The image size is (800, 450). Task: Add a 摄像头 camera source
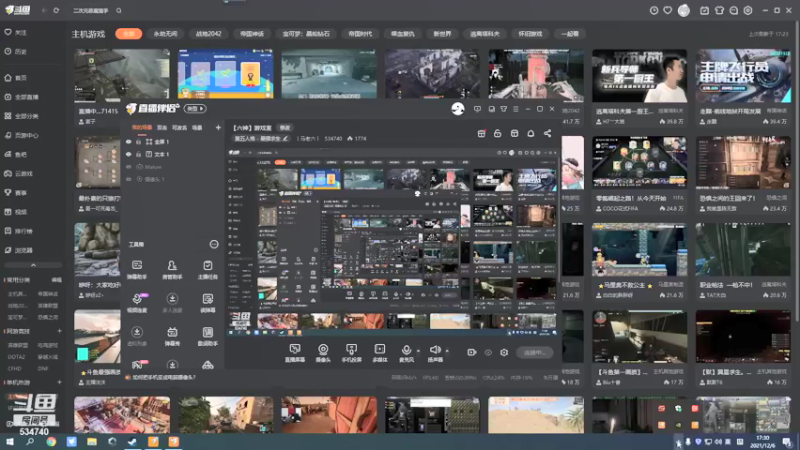click(323, 353)
